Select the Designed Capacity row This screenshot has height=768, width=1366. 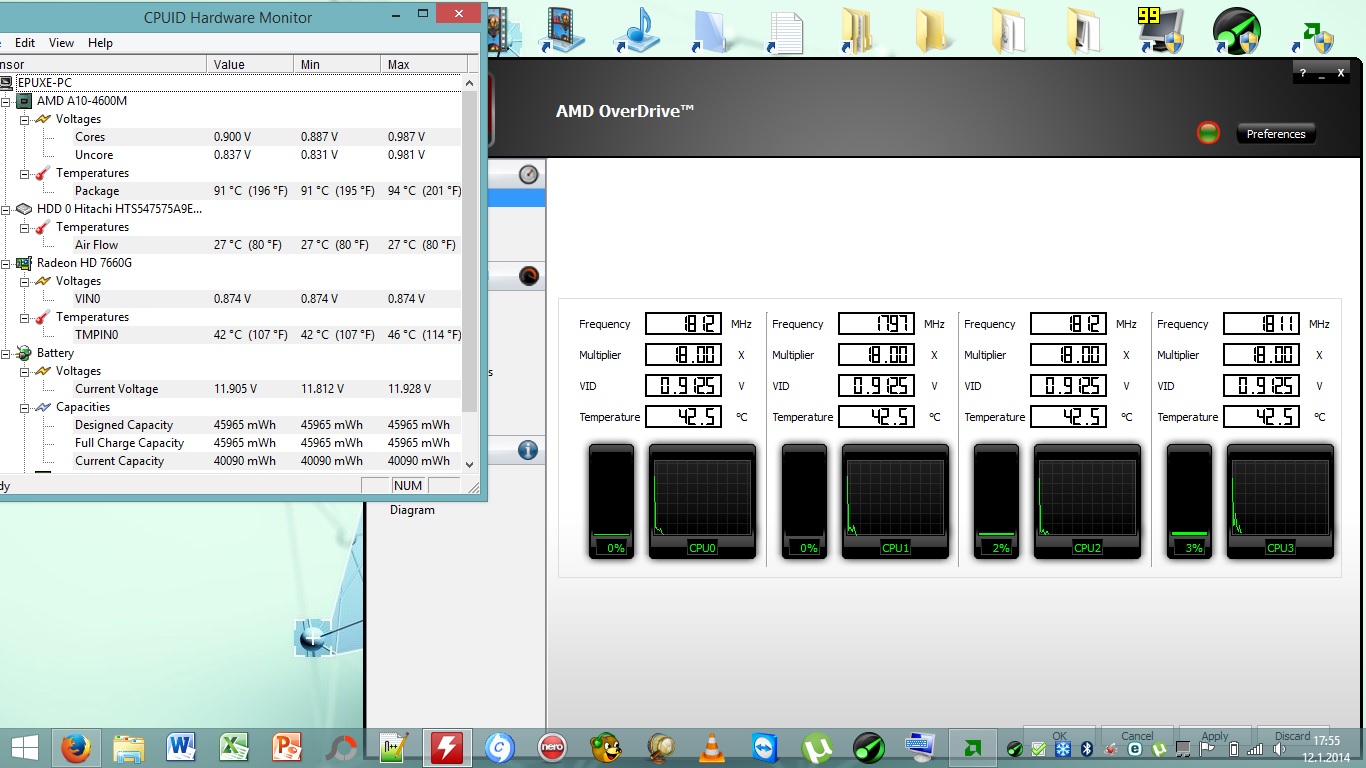(x=232, y=425)
